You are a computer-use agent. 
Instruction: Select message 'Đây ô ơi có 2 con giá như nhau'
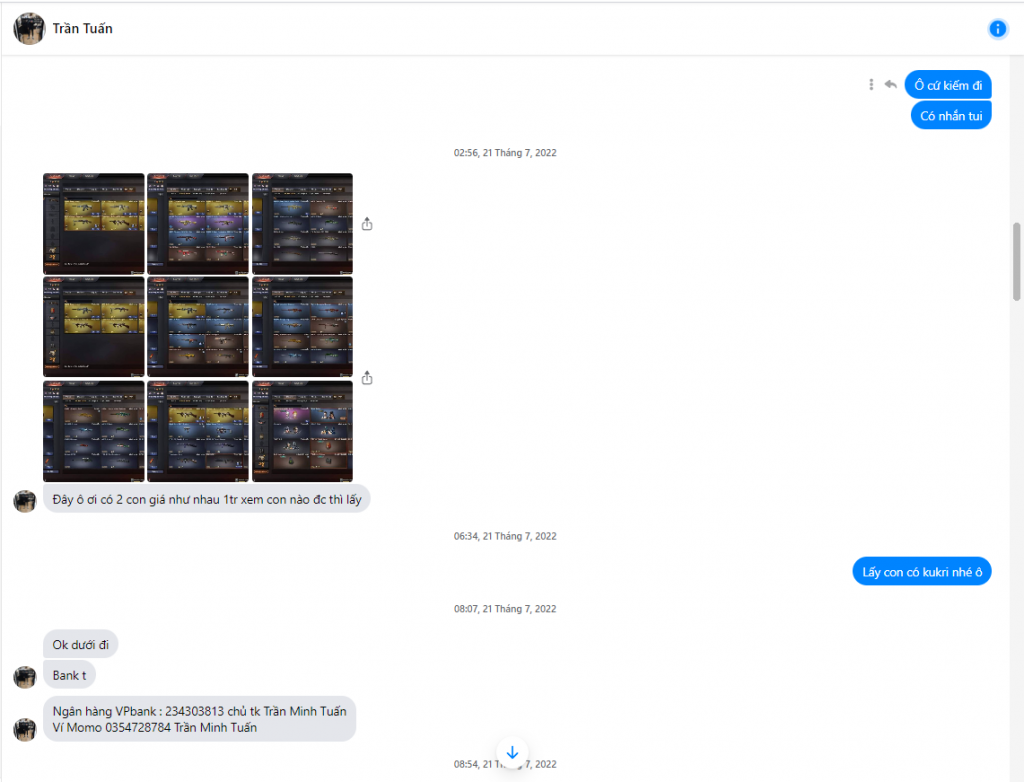[x=206, y=499]
